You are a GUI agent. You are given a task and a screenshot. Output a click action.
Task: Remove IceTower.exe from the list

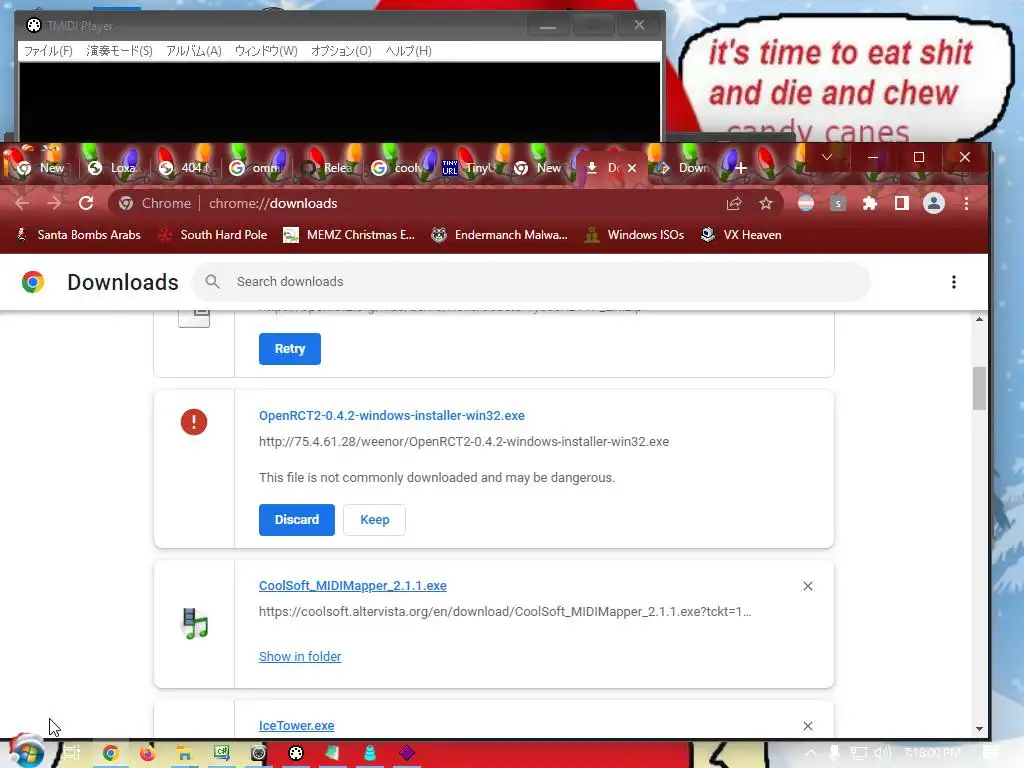808,726
